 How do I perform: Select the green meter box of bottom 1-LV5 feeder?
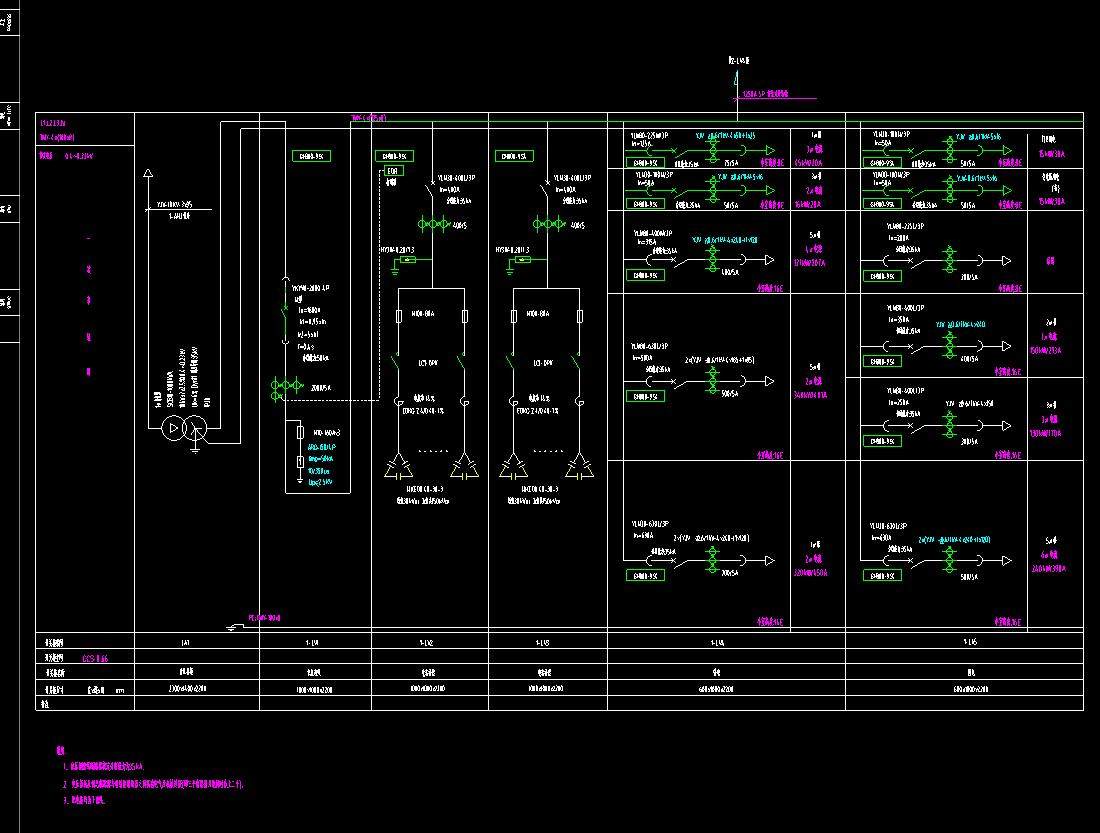[x=881, y=575]
